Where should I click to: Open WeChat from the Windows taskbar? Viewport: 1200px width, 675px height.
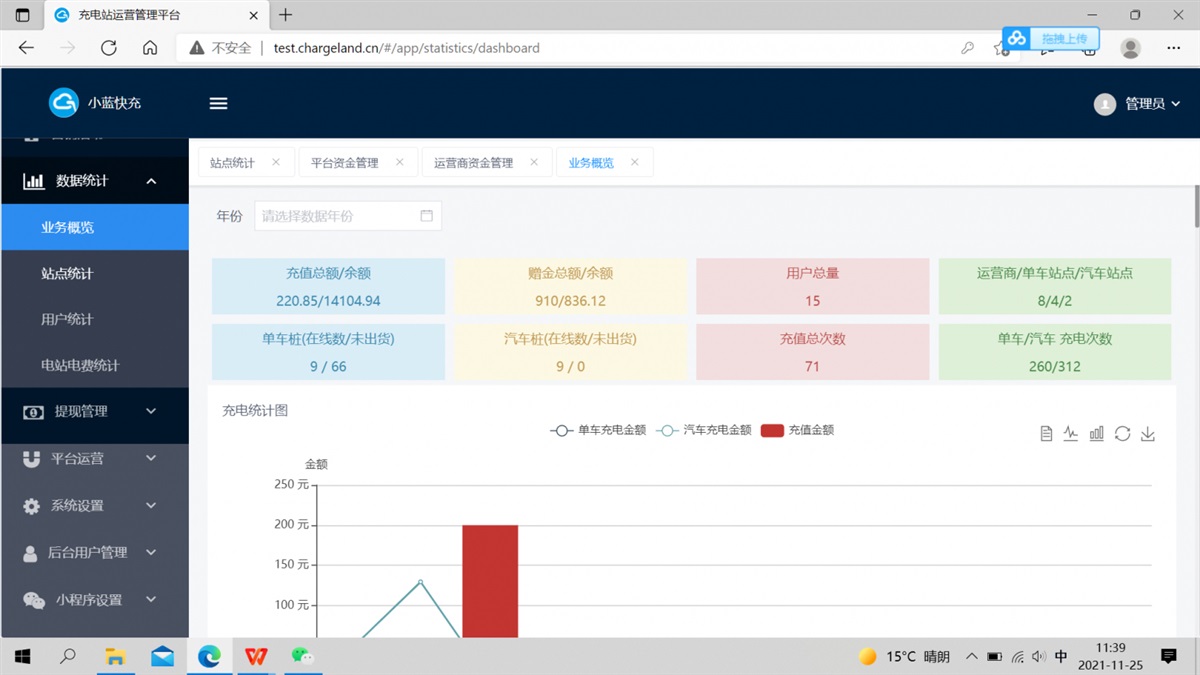coord(302,656)
